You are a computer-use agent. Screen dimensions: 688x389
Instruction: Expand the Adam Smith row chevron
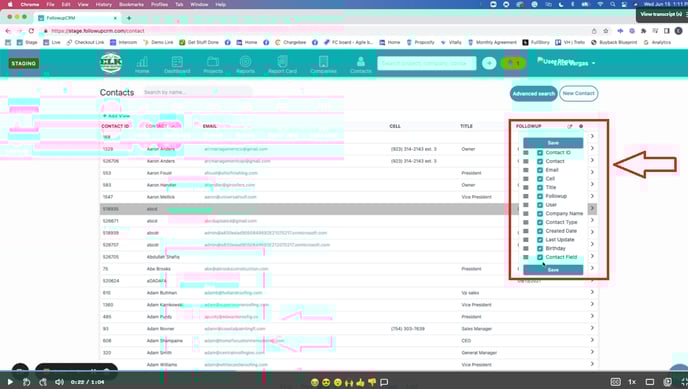[592, 352]
